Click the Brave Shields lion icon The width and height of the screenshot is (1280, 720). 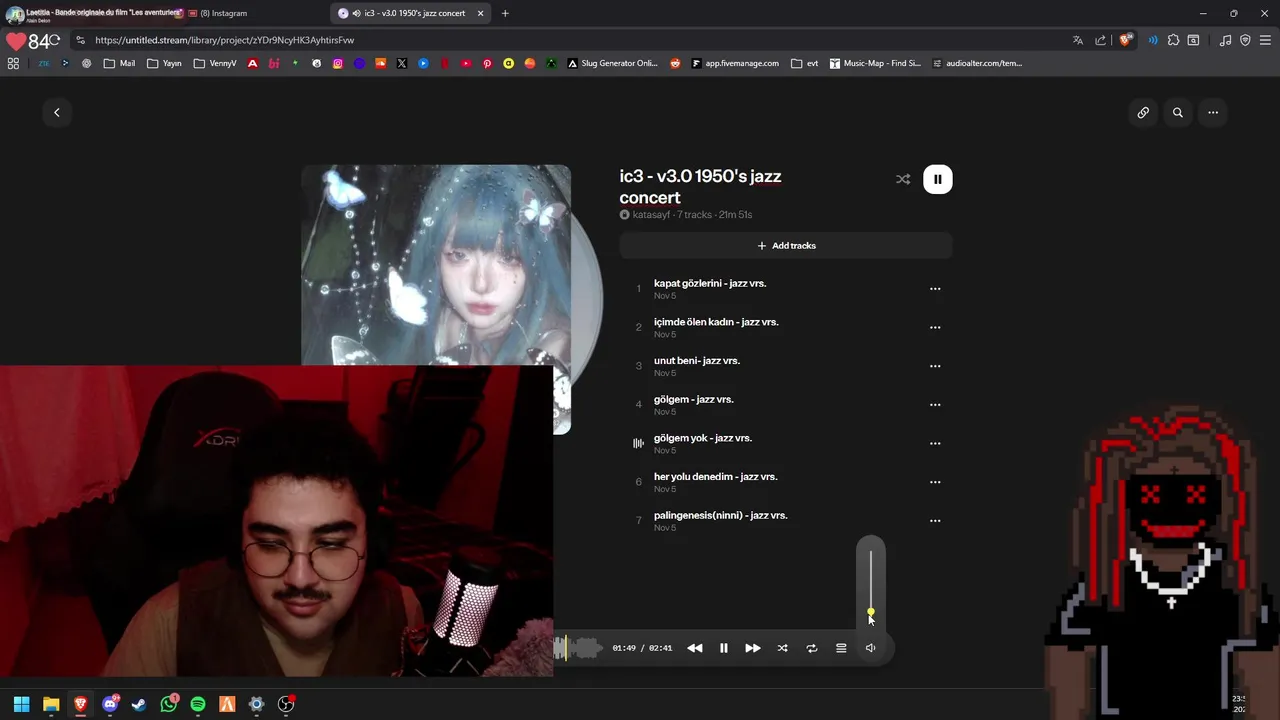[x=1125, y=40]
